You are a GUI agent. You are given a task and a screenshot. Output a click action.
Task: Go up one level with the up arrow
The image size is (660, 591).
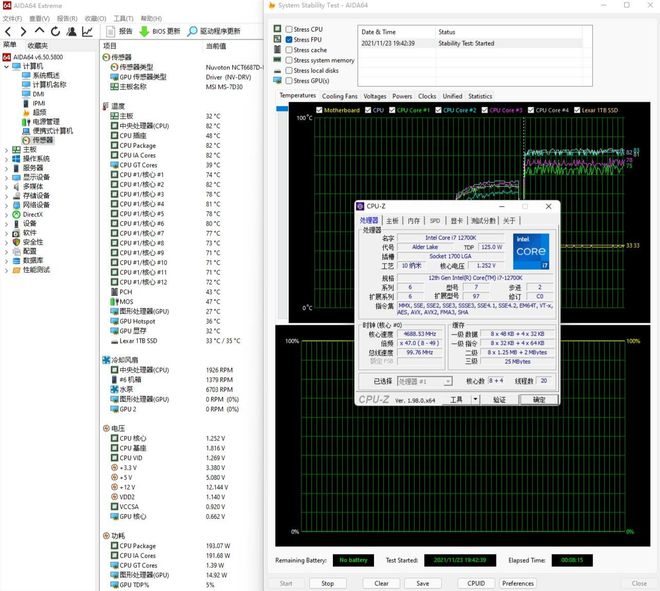(39, 31)
